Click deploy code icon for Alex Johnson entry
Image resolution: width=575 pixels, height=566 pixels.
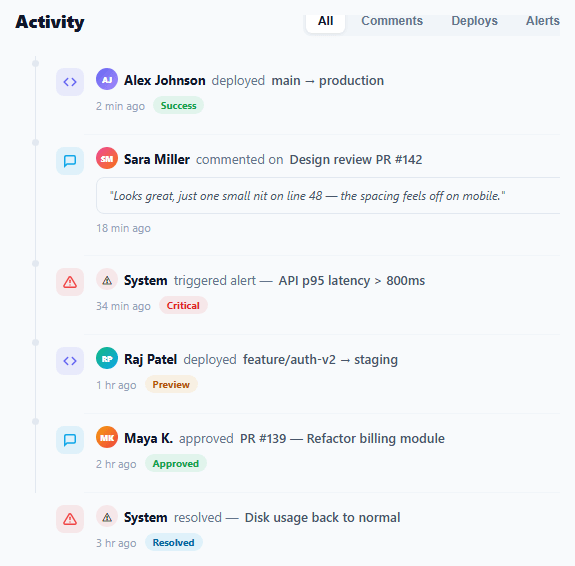click(70, 82)
